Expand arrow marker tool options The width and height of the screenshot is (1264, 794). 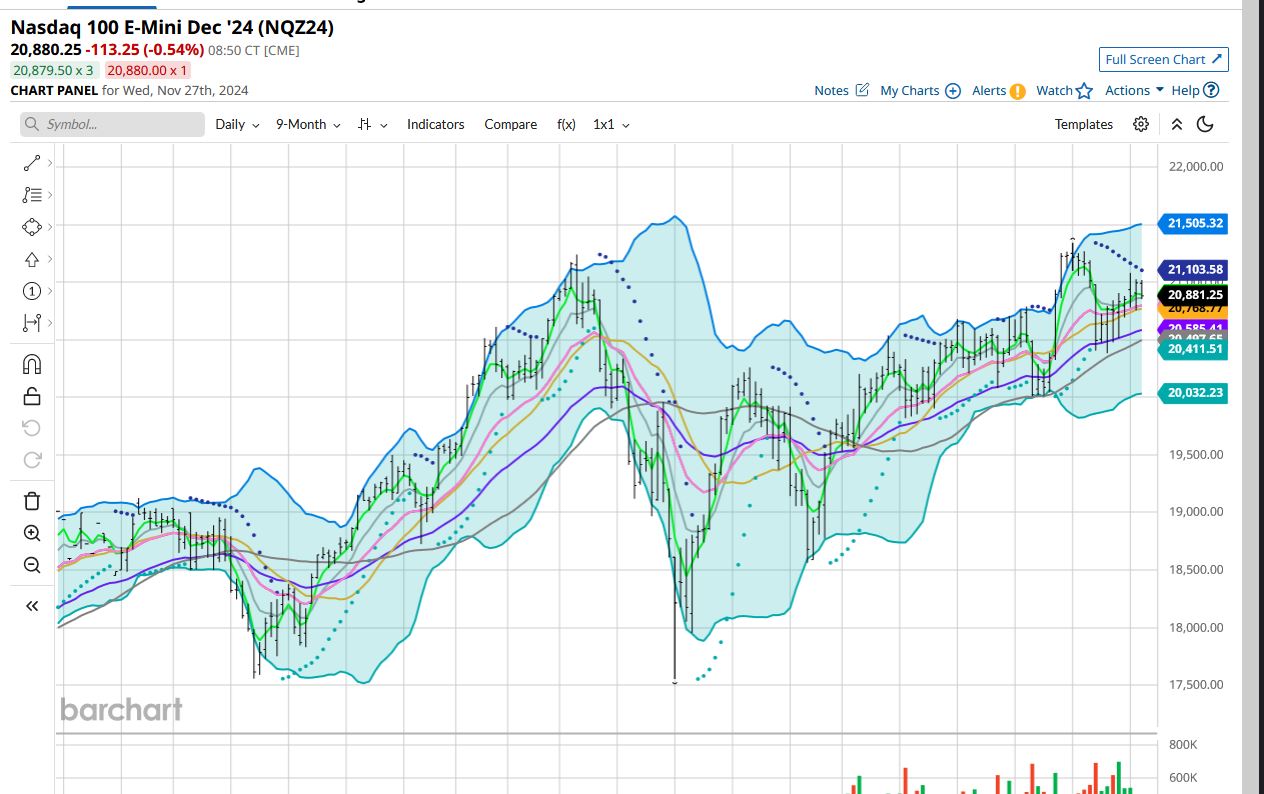(x=50, y=259)
